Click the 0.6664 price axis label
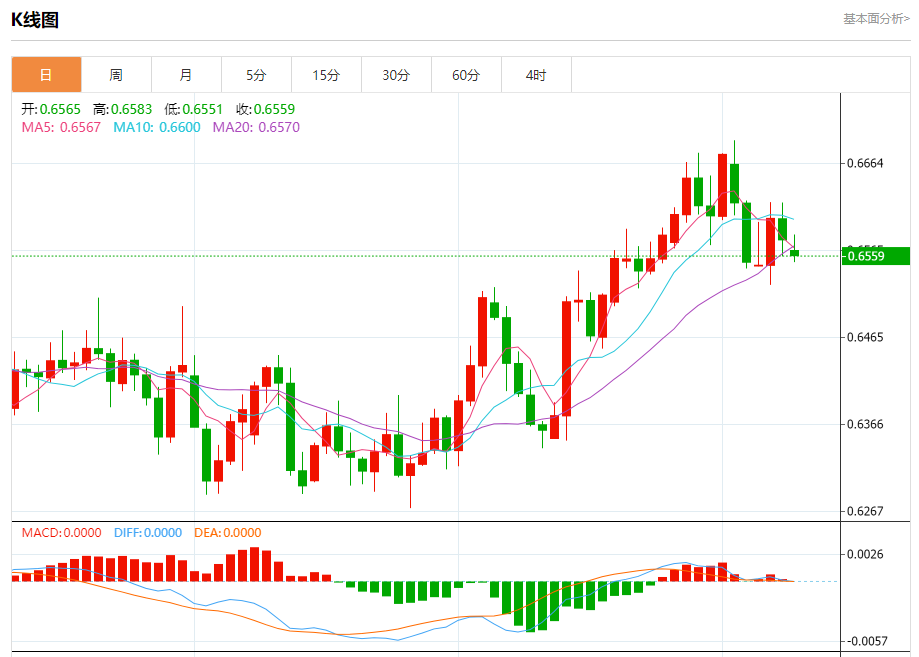The height and width of the screenshot is (657, 919). coord(865,163)
